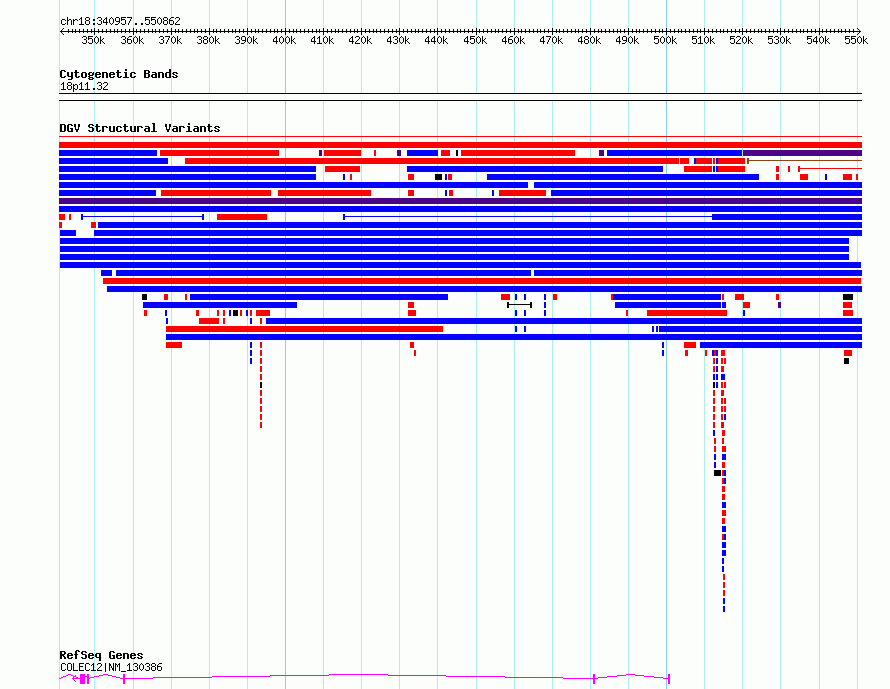Click the magenta COLEC12 exon at 500k
The height and width of the screenshot is (689, 890).
(669, 678)
